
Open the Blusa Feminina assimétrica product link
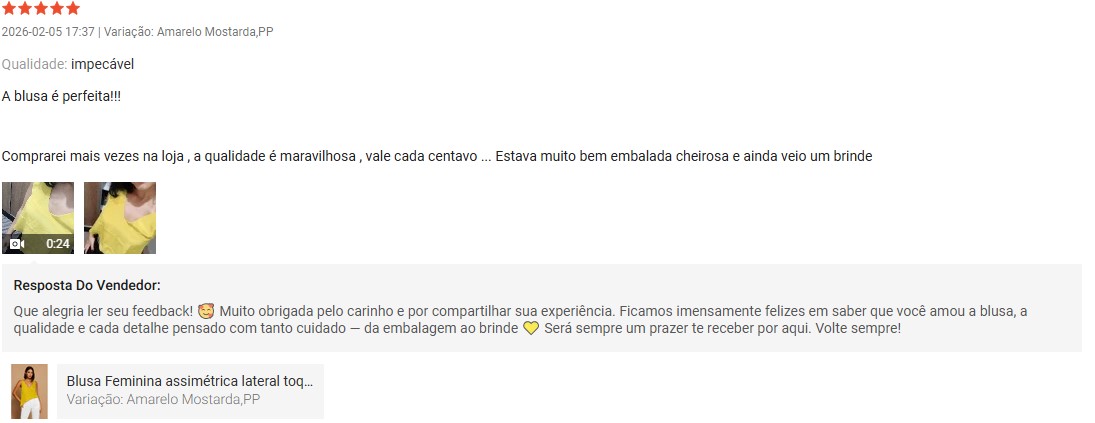190,382
